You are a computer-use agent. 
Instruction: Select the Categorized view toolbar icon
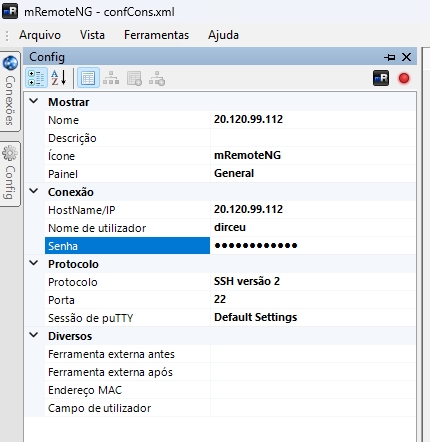(36, 78)
